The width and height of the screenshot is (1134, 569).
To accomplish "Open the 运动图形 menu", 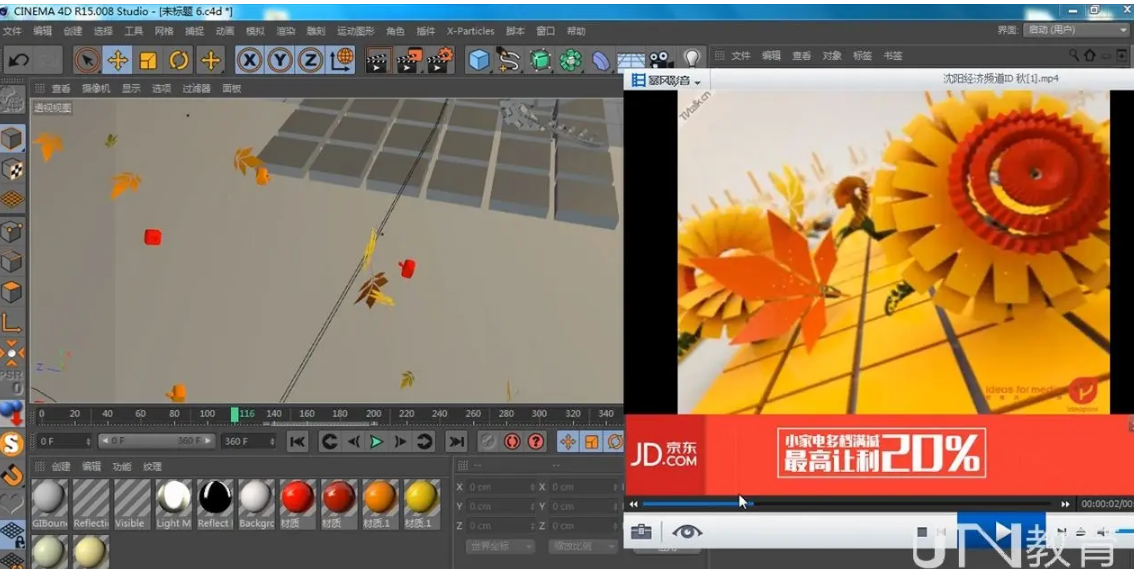I will click(x=356, y=31).
